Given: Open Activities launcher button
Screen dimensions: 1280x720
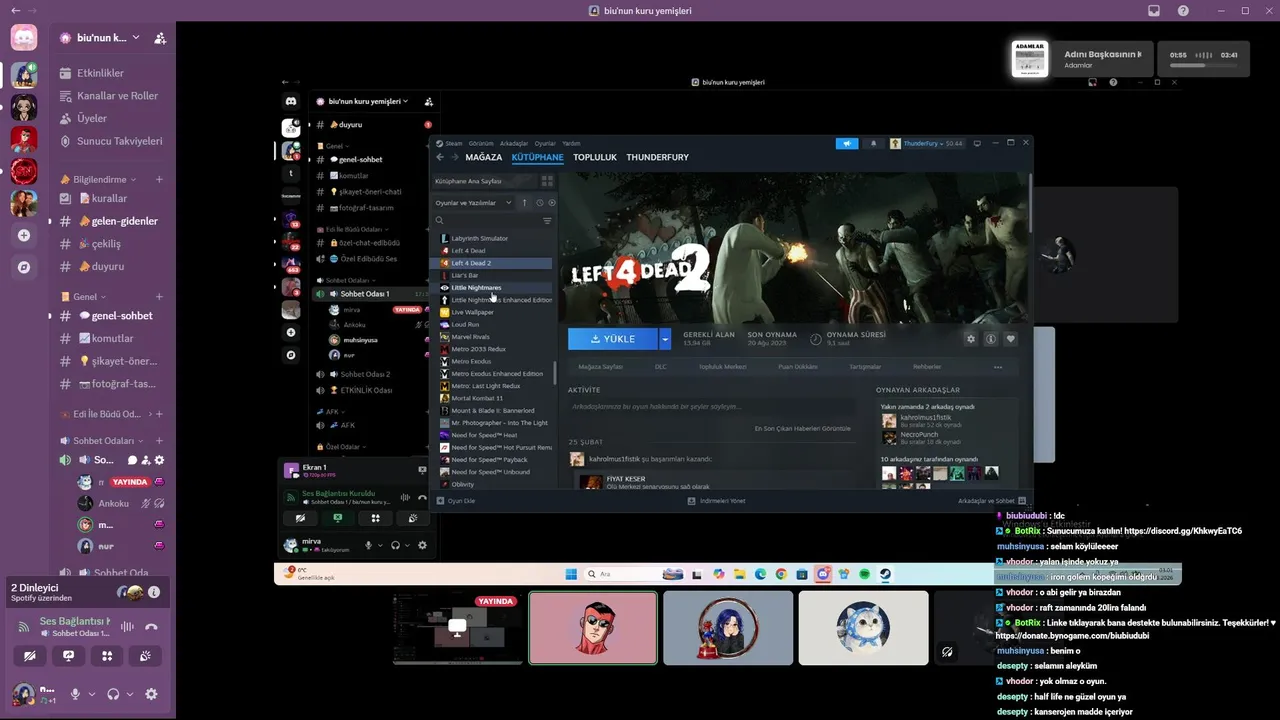Looking at the screenshot, I should (x=107, y=656).
